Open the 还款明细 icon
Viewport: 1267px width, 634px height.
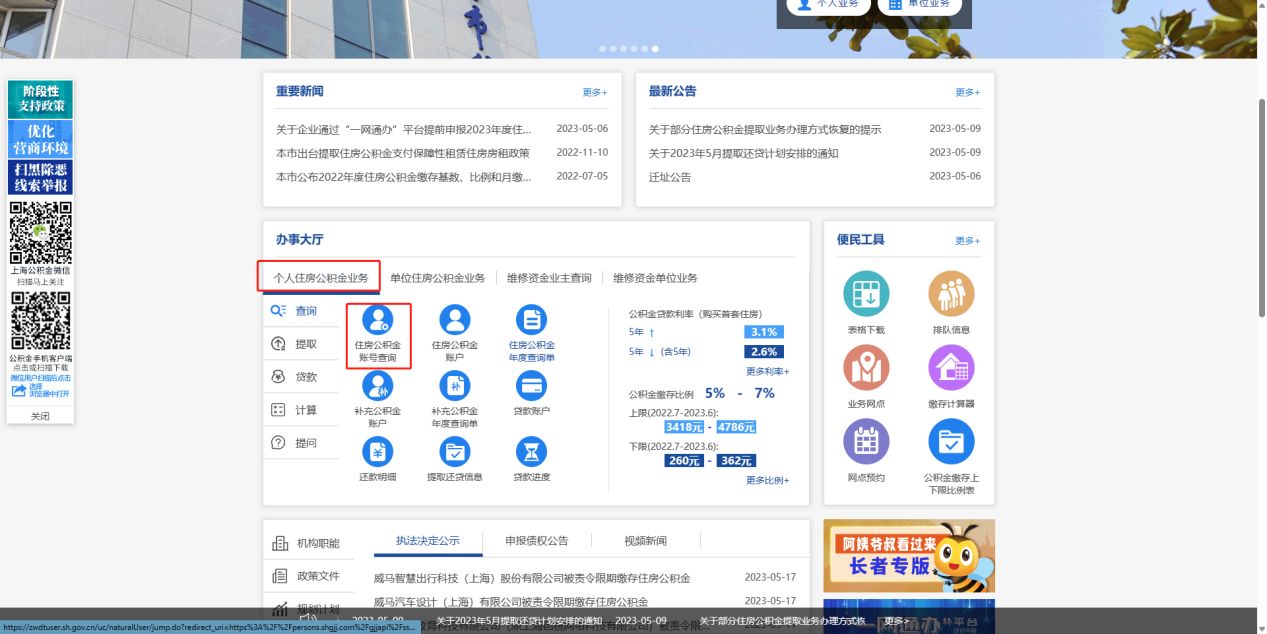pyautogui.click(x=377, y=452)
